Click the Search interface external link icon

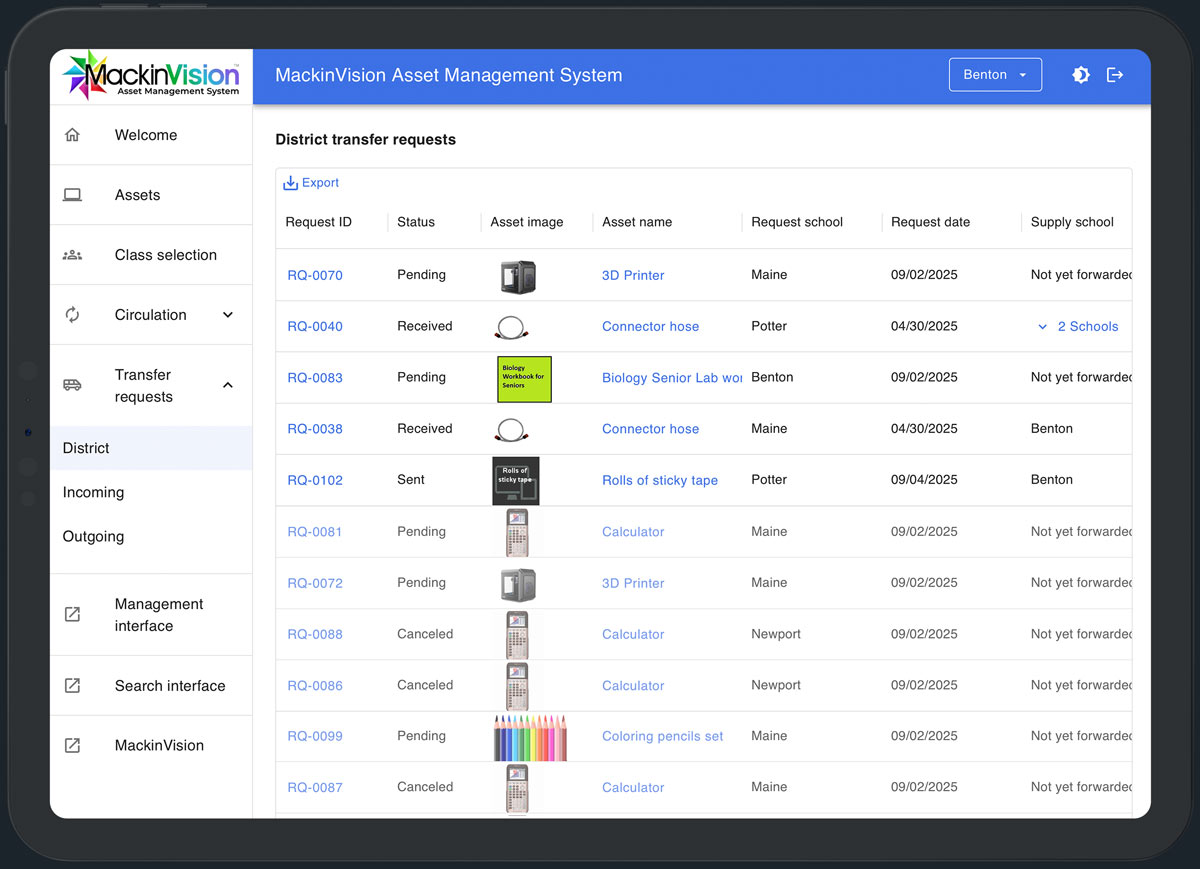pyautogui.click(x=72, y=686)
